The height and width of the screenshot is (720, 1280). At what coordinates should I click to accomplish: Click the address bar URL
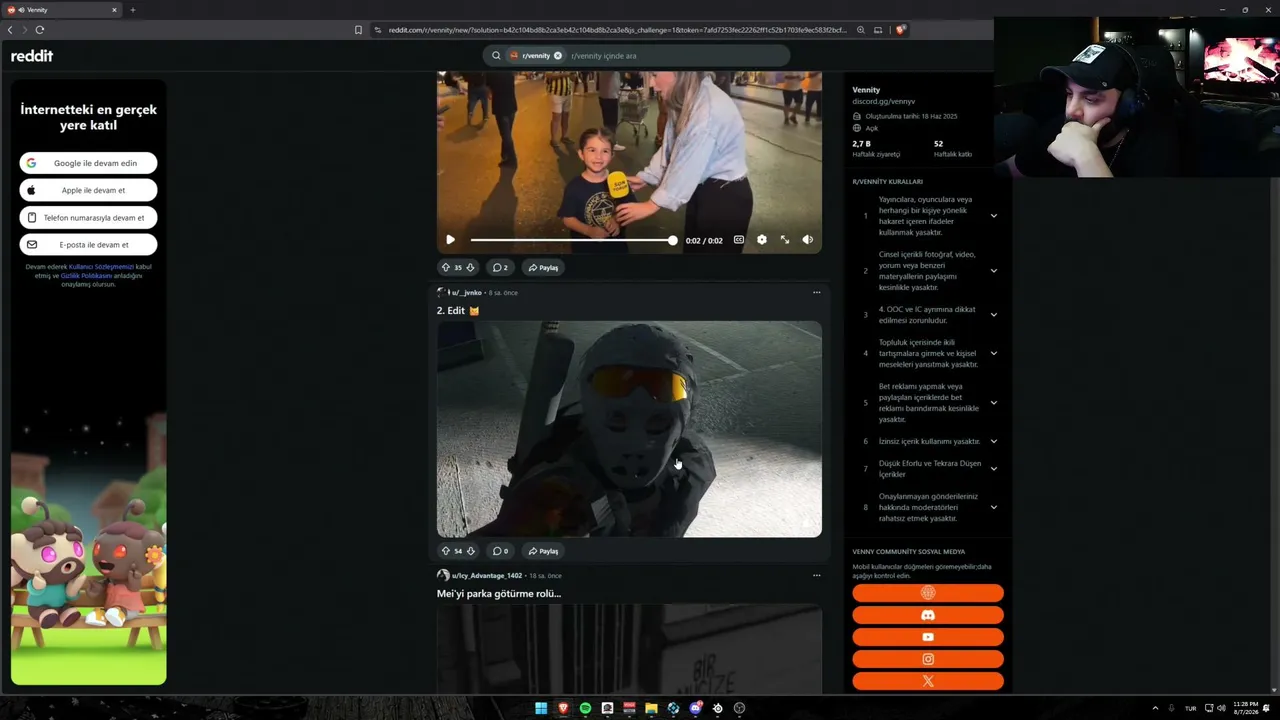pos(617,30)
